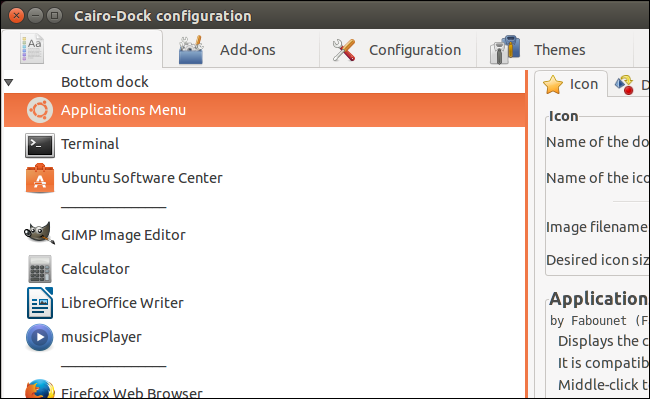Click the musicPlayer play icon
The width and height of the screenshot is (650, 399).
40,337
